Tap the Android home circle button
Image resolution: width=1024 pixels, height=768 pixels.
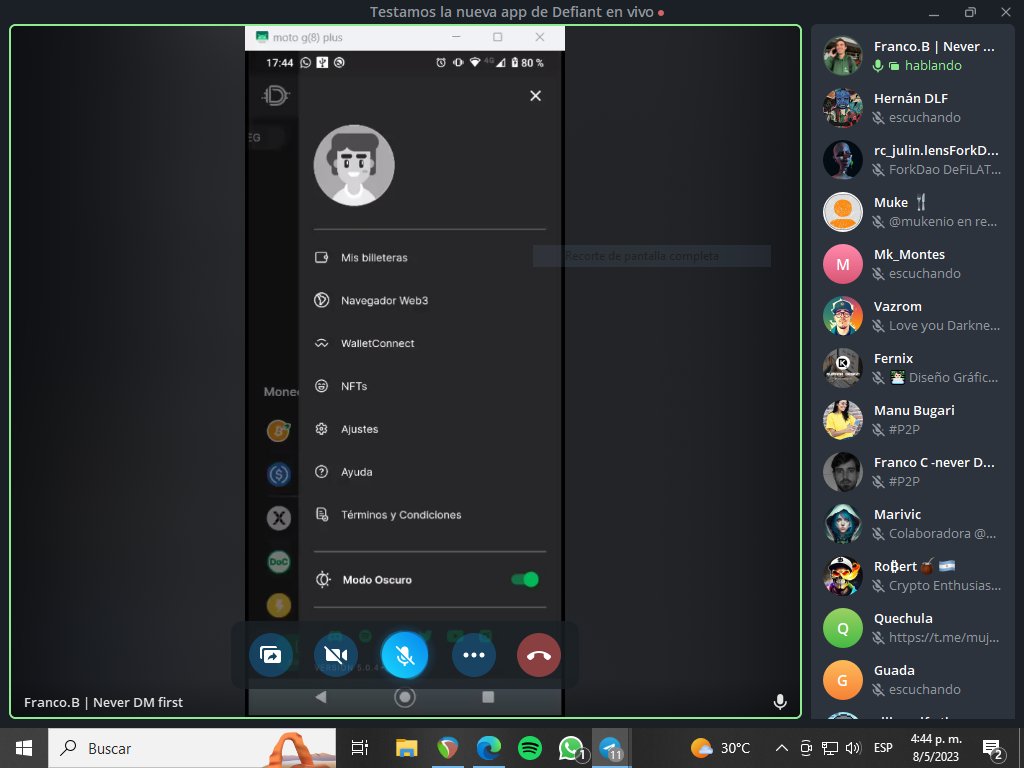pos(405,697)
